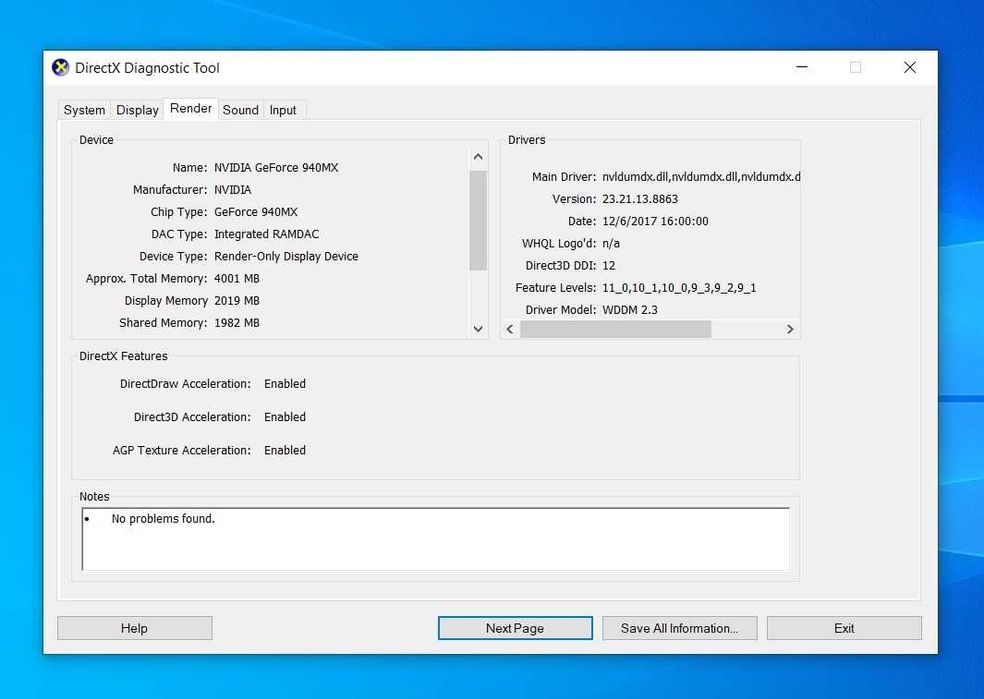
Task: Click the Device Type label
Action: point(173,256)
